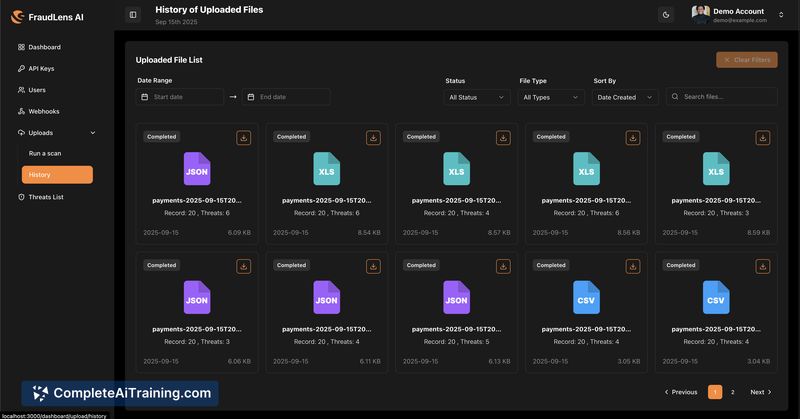This screenshot has width=800, height=419.
Task: Open the All Status dropdown
Action: coord(477,97)
